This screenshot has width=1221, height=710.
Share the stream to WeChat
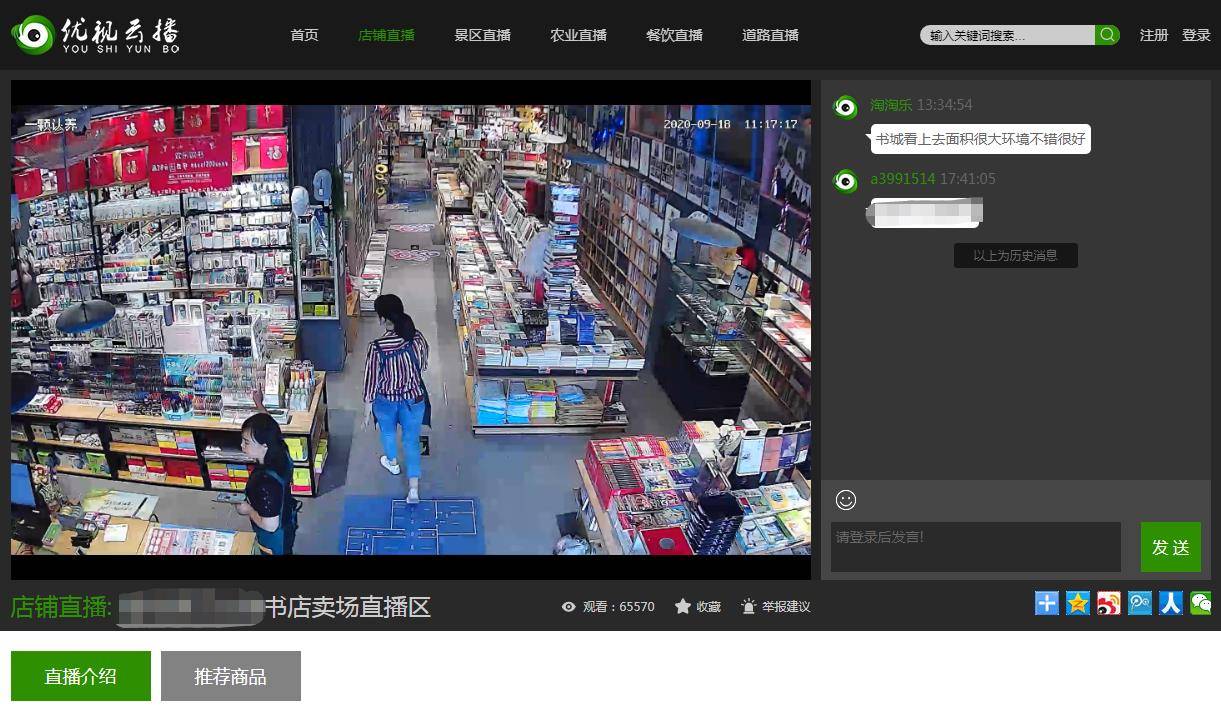tap(1201, 603)
